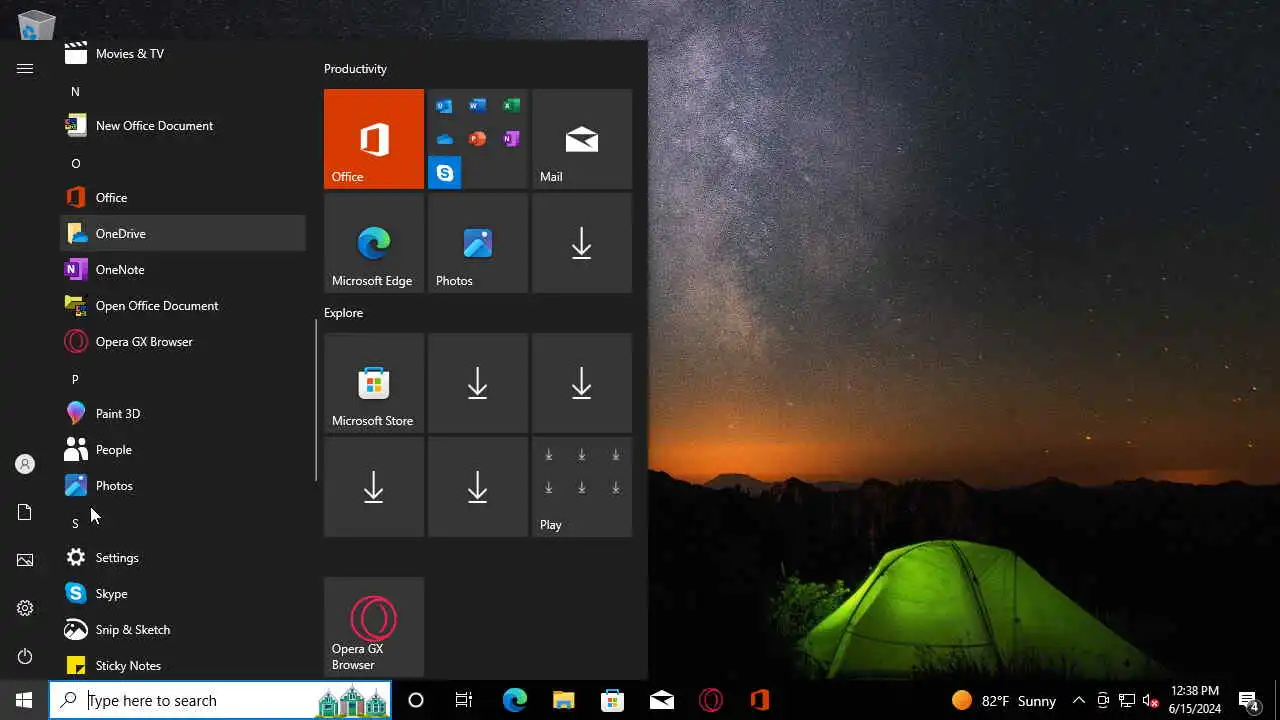Open Movies & TV from app list

pos(183,54)
